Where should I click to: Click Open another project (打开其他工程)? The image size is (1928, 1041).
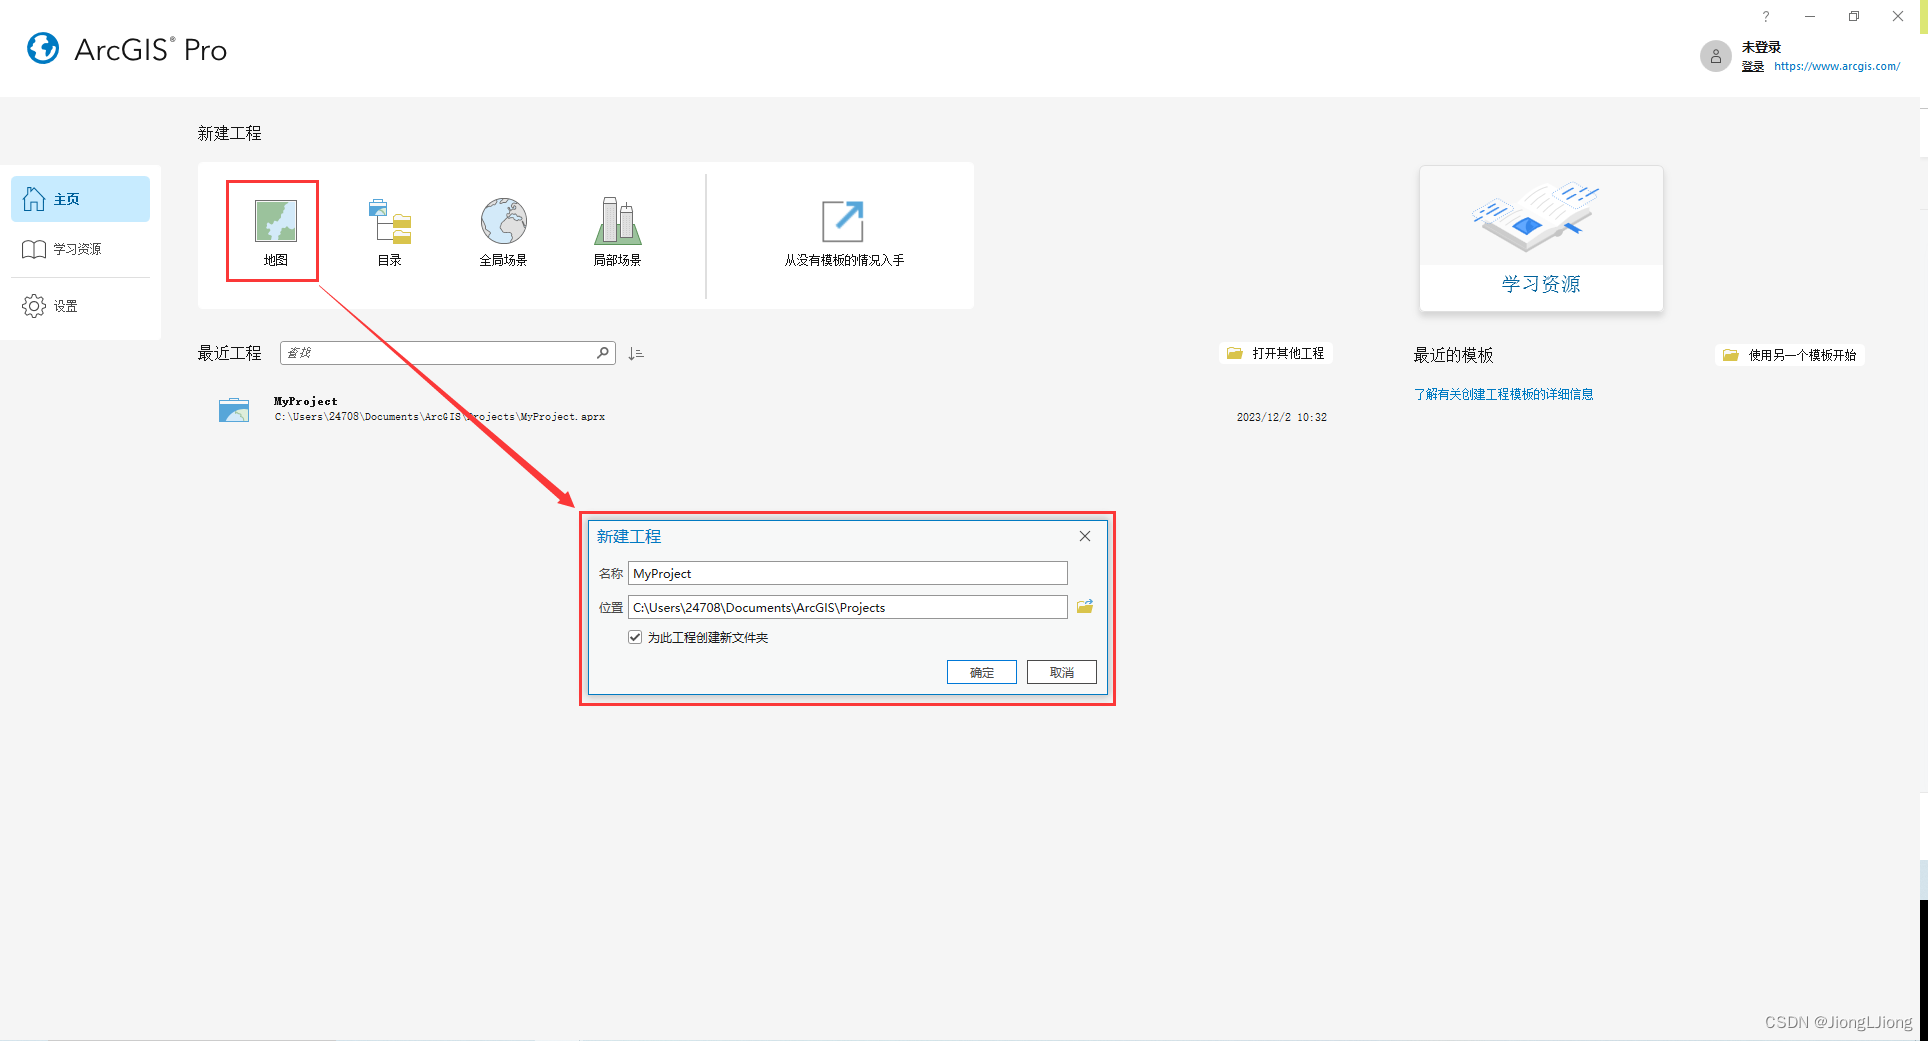[1276, 353]
